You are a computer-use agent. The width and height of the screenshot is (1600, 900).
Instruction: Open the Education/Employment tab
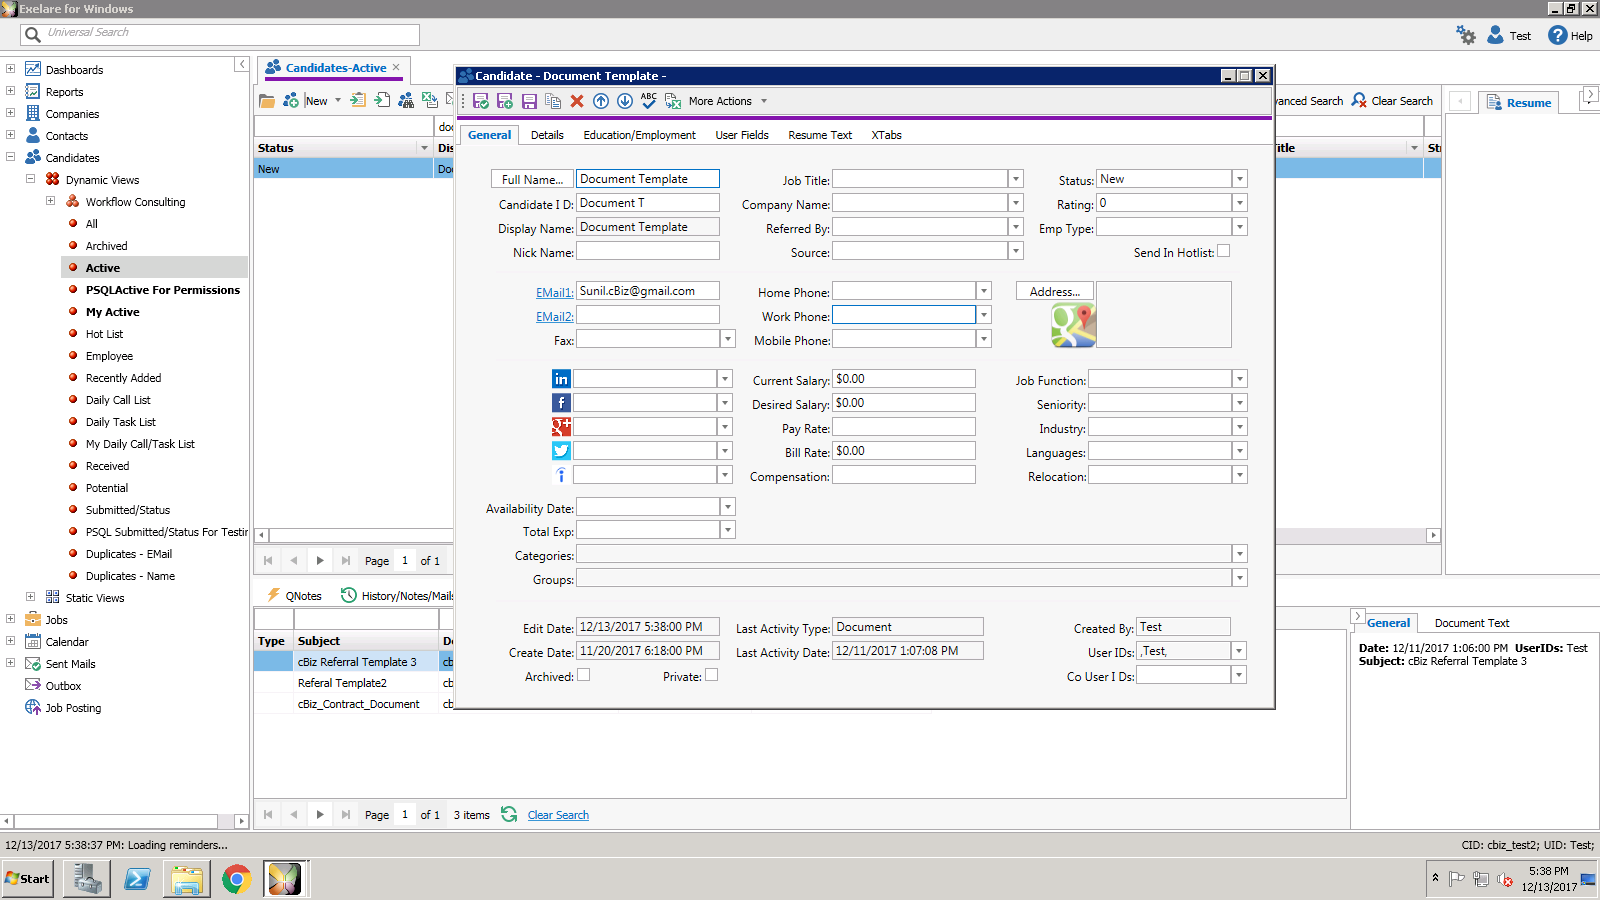click(639, 135)
